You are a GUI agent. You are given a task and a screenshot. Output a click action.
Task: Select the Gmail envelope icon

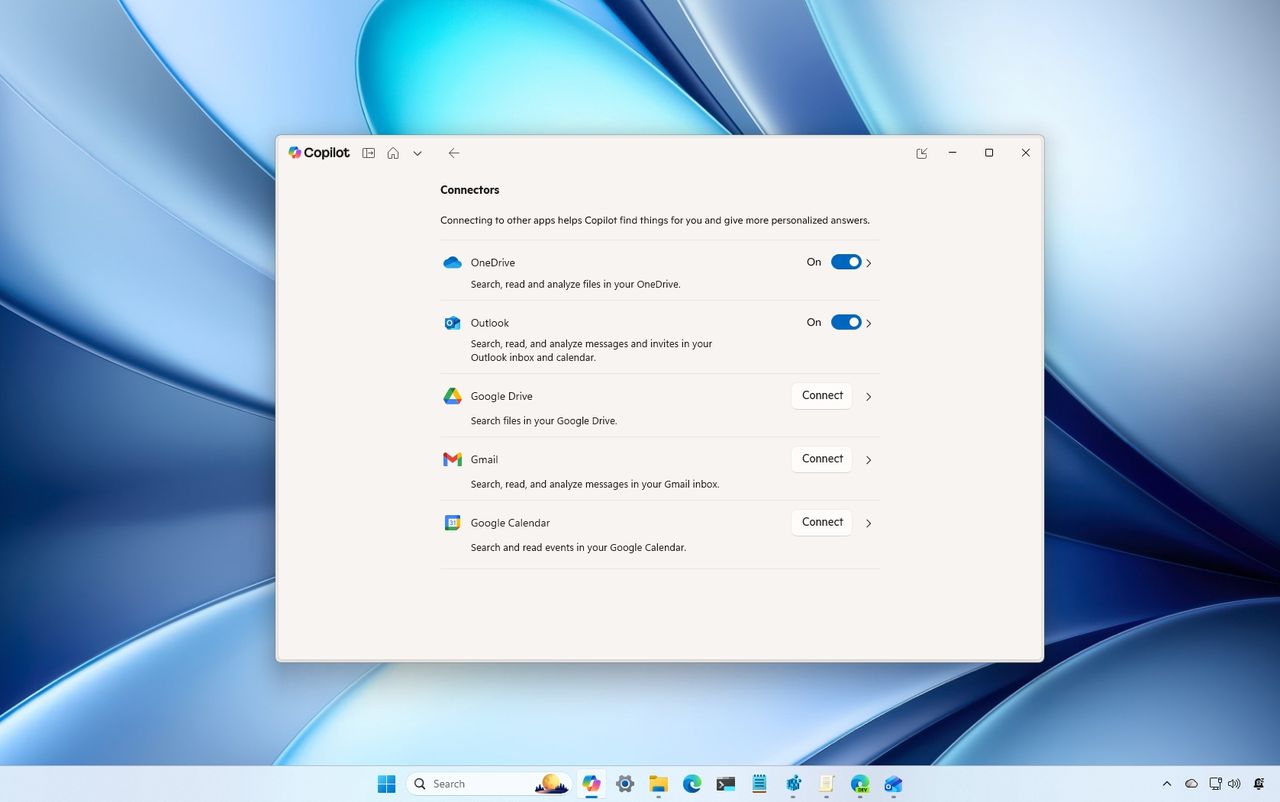[452, 459]
